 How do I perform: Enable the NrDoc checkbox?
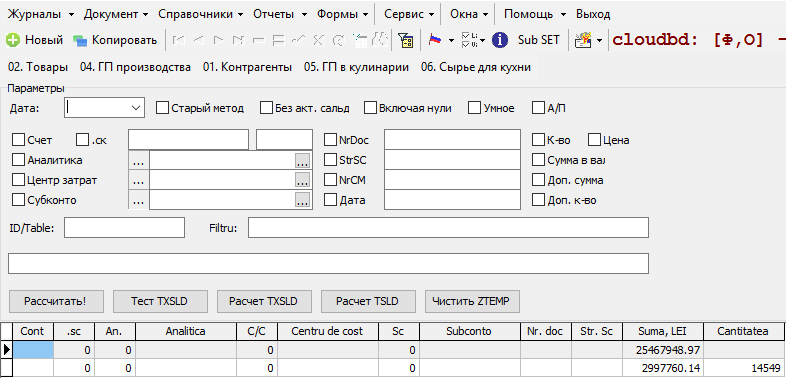[330, 140]
